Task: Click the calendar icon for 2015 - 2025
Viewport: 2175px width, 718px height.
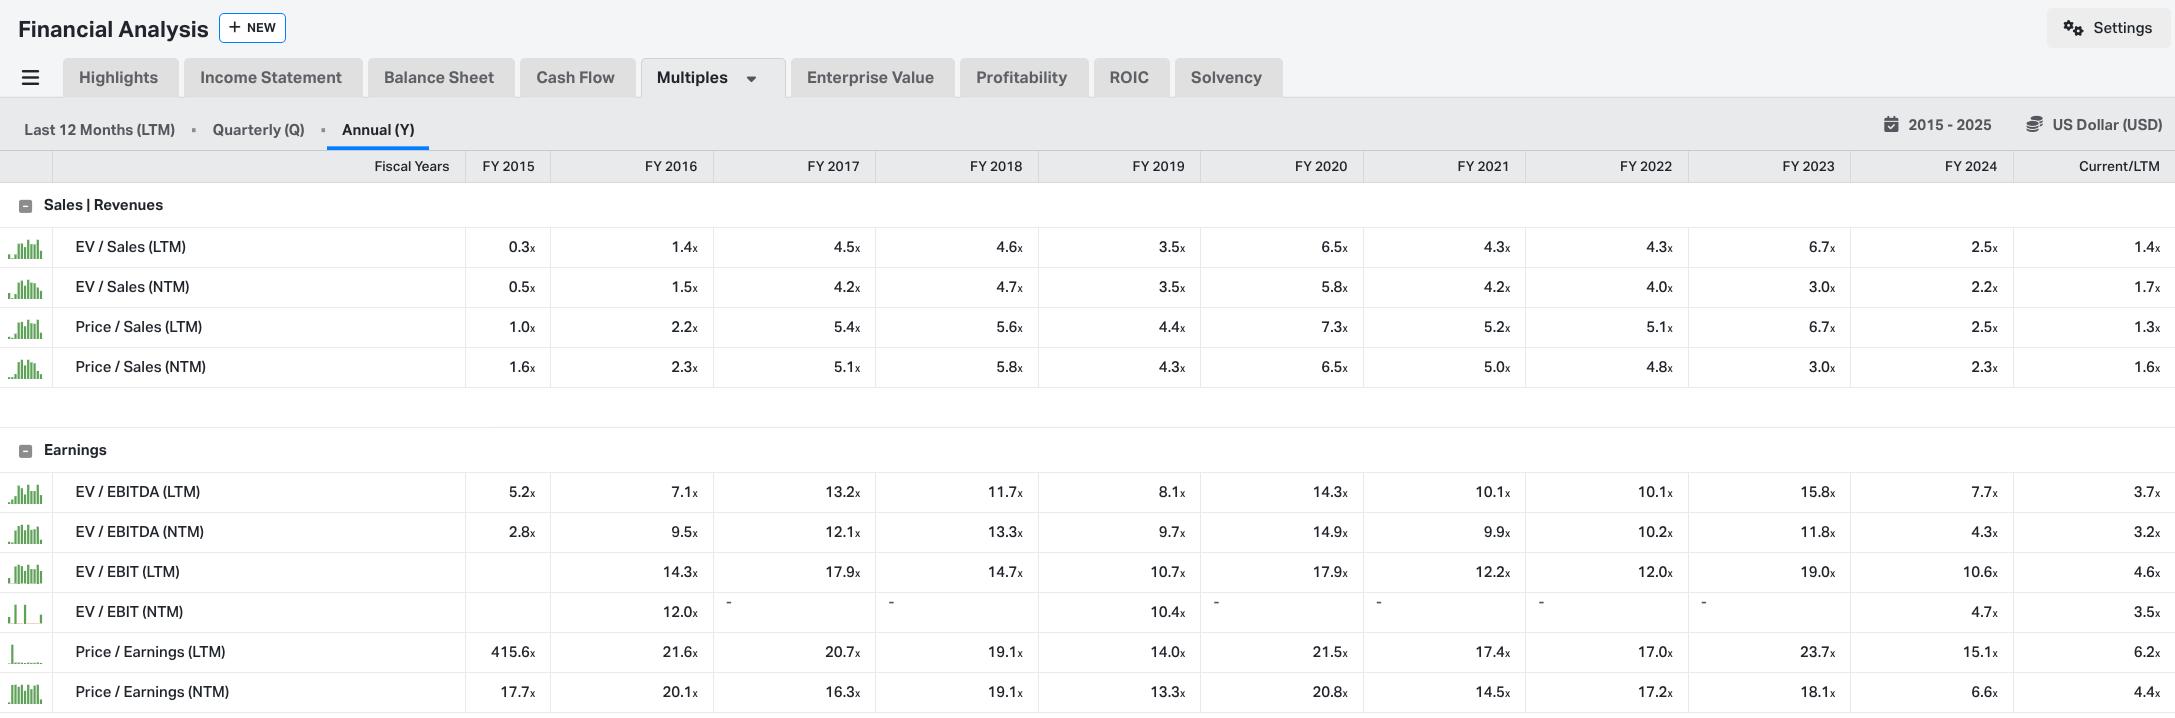Action: coord(1891,125)
